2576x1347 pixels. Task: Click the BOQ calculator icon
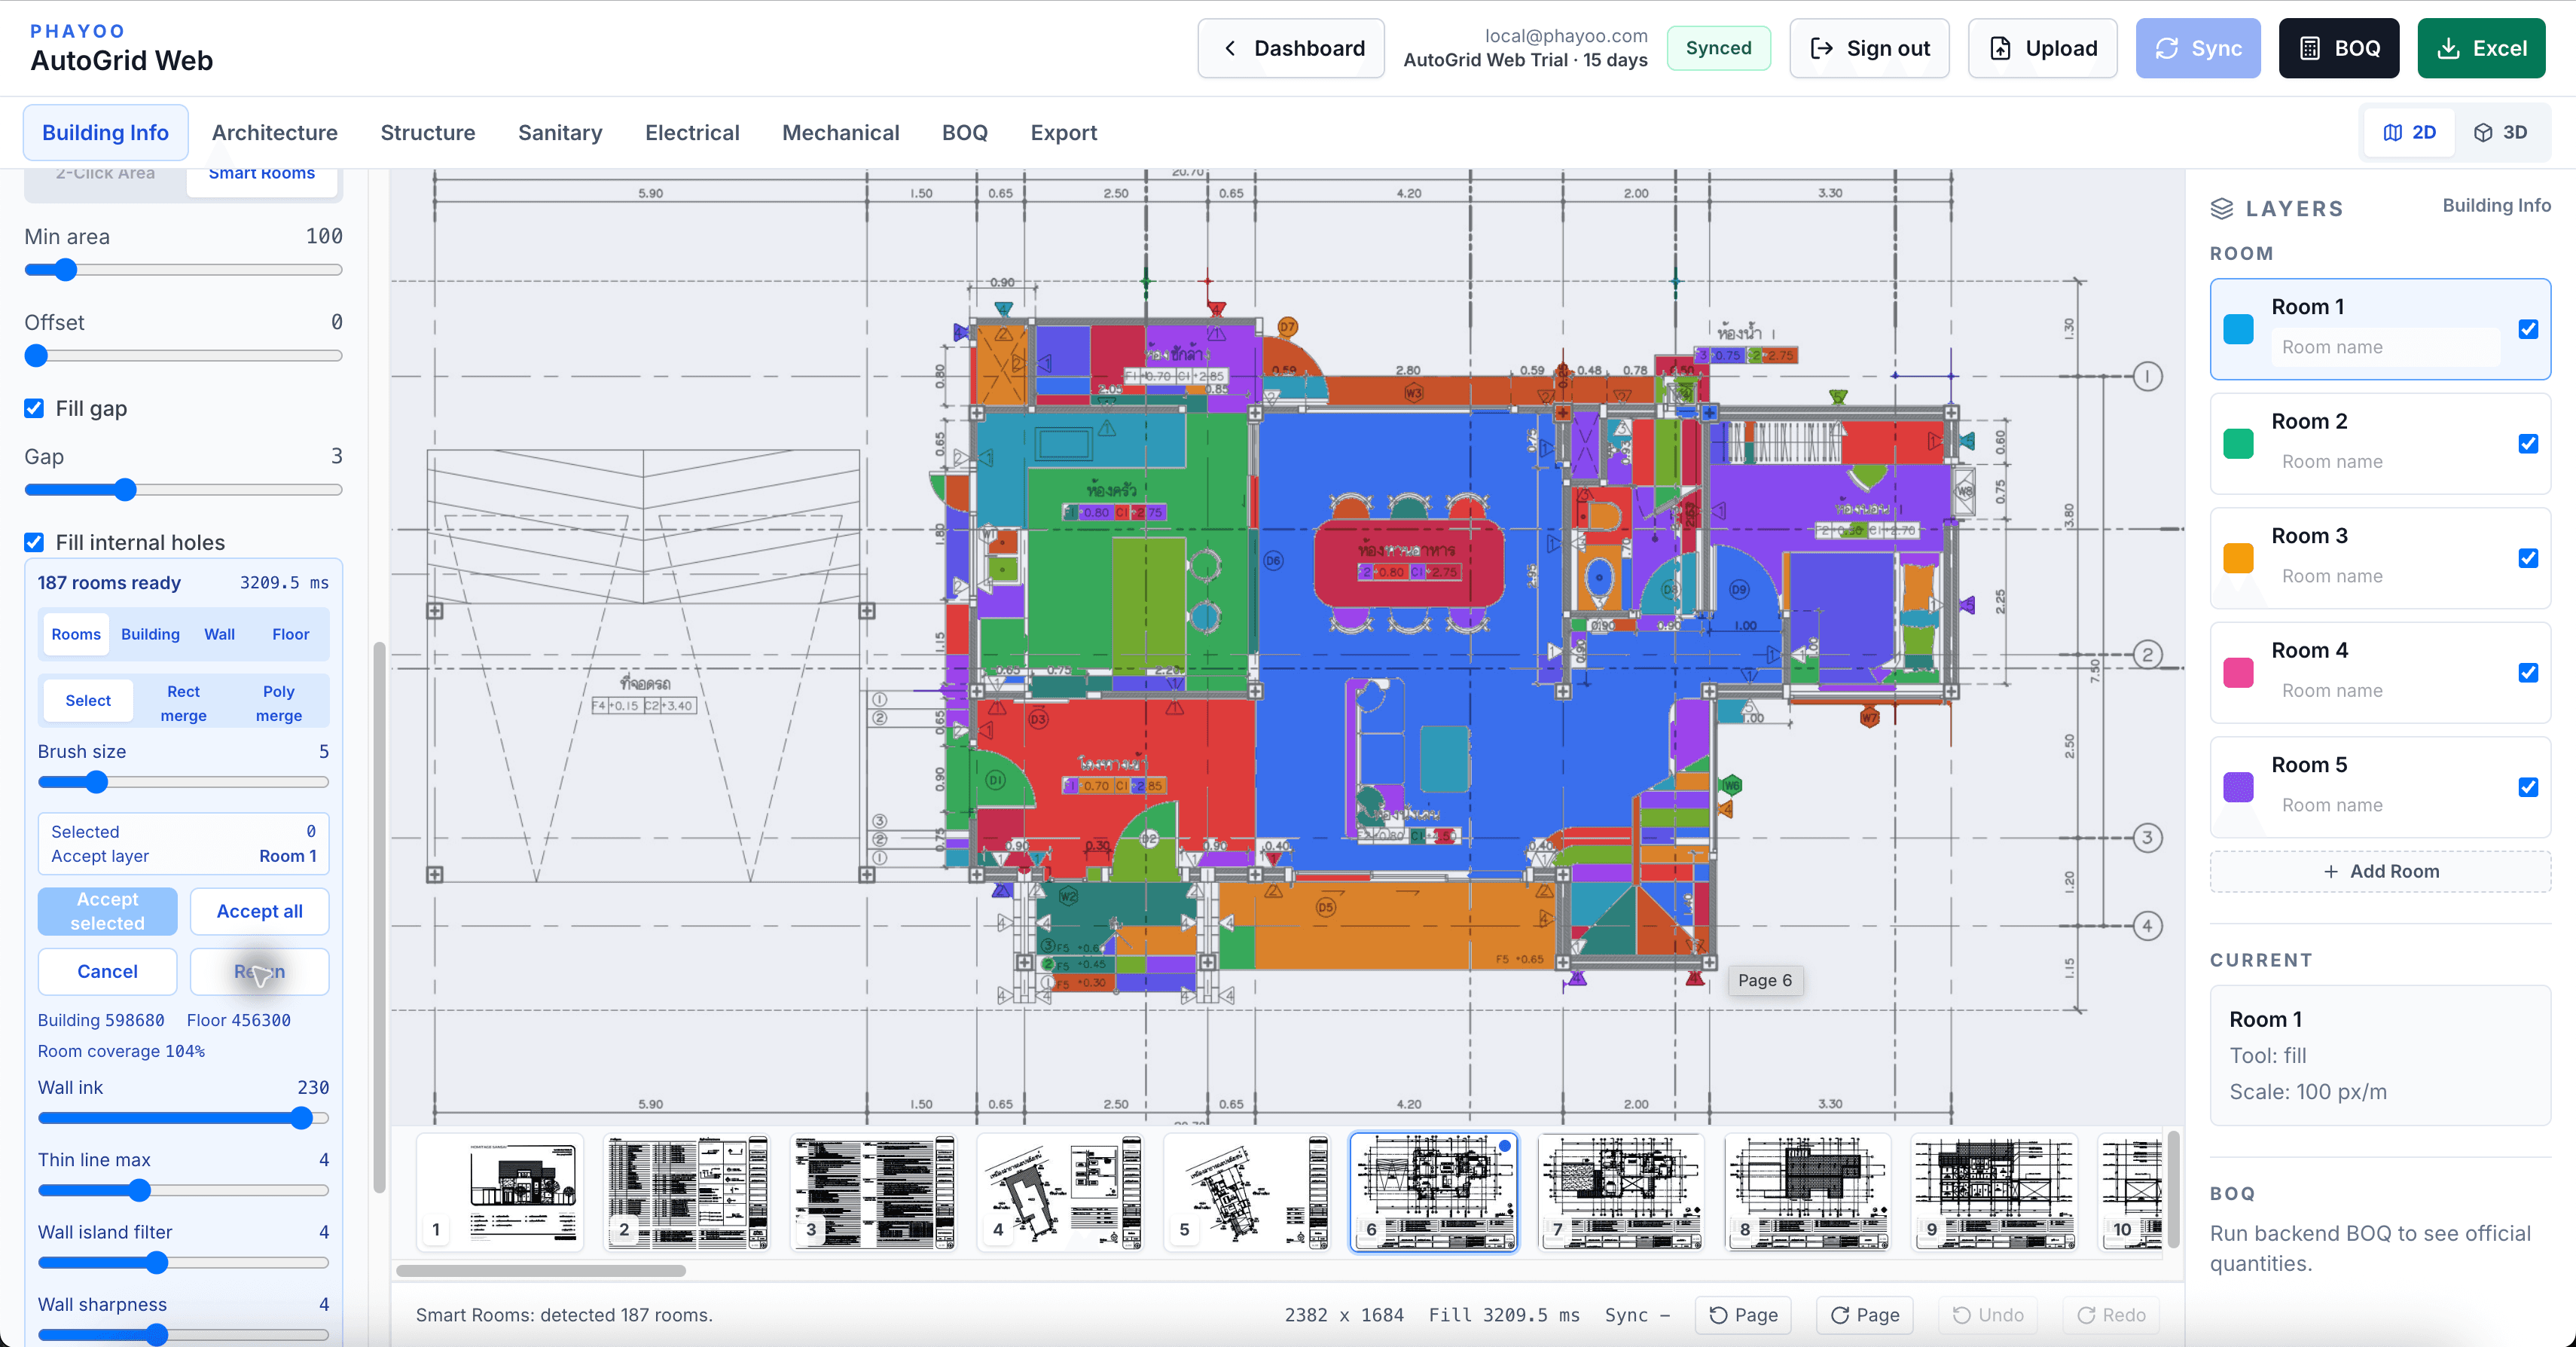(x=2310, y=48)
